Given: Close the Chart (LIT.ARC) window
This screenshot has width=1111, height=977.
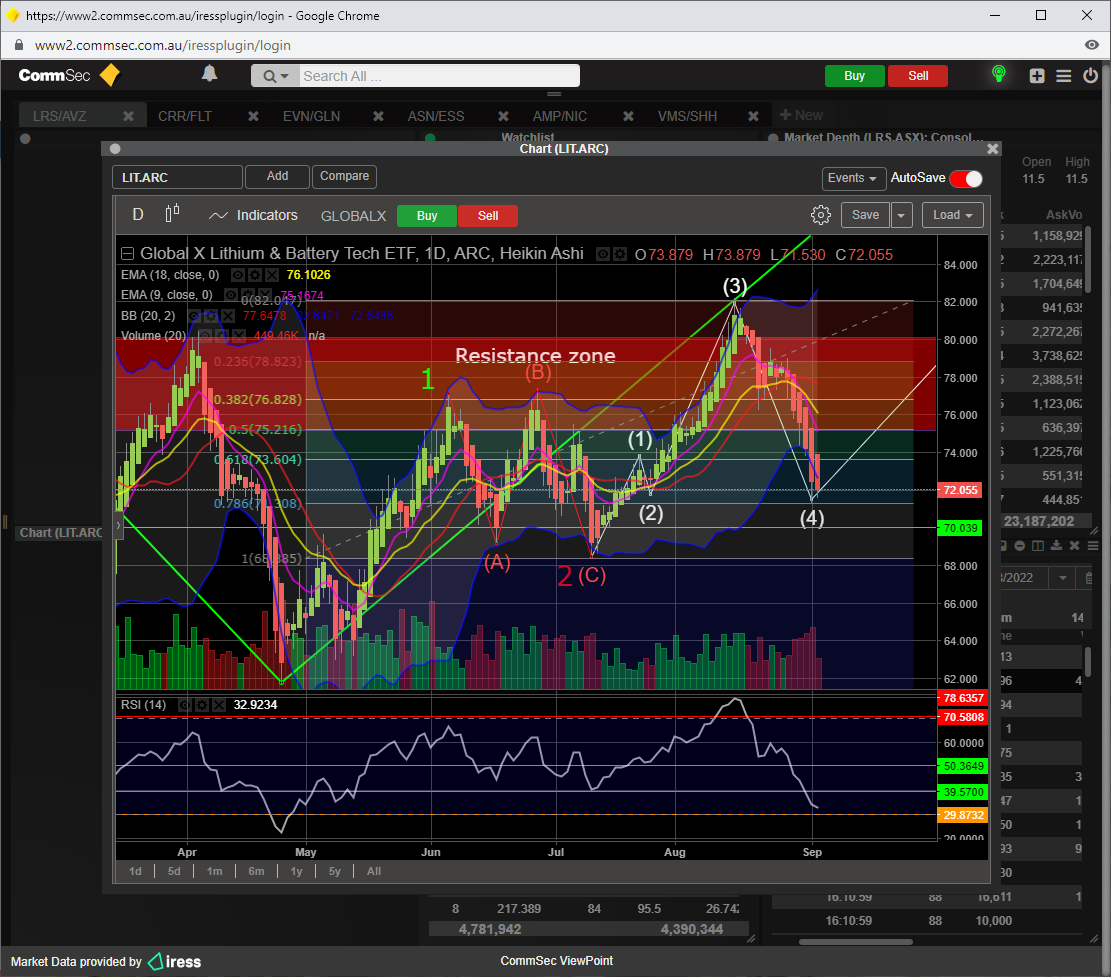Looking at the screenshot, I should (x=993, y=149).
